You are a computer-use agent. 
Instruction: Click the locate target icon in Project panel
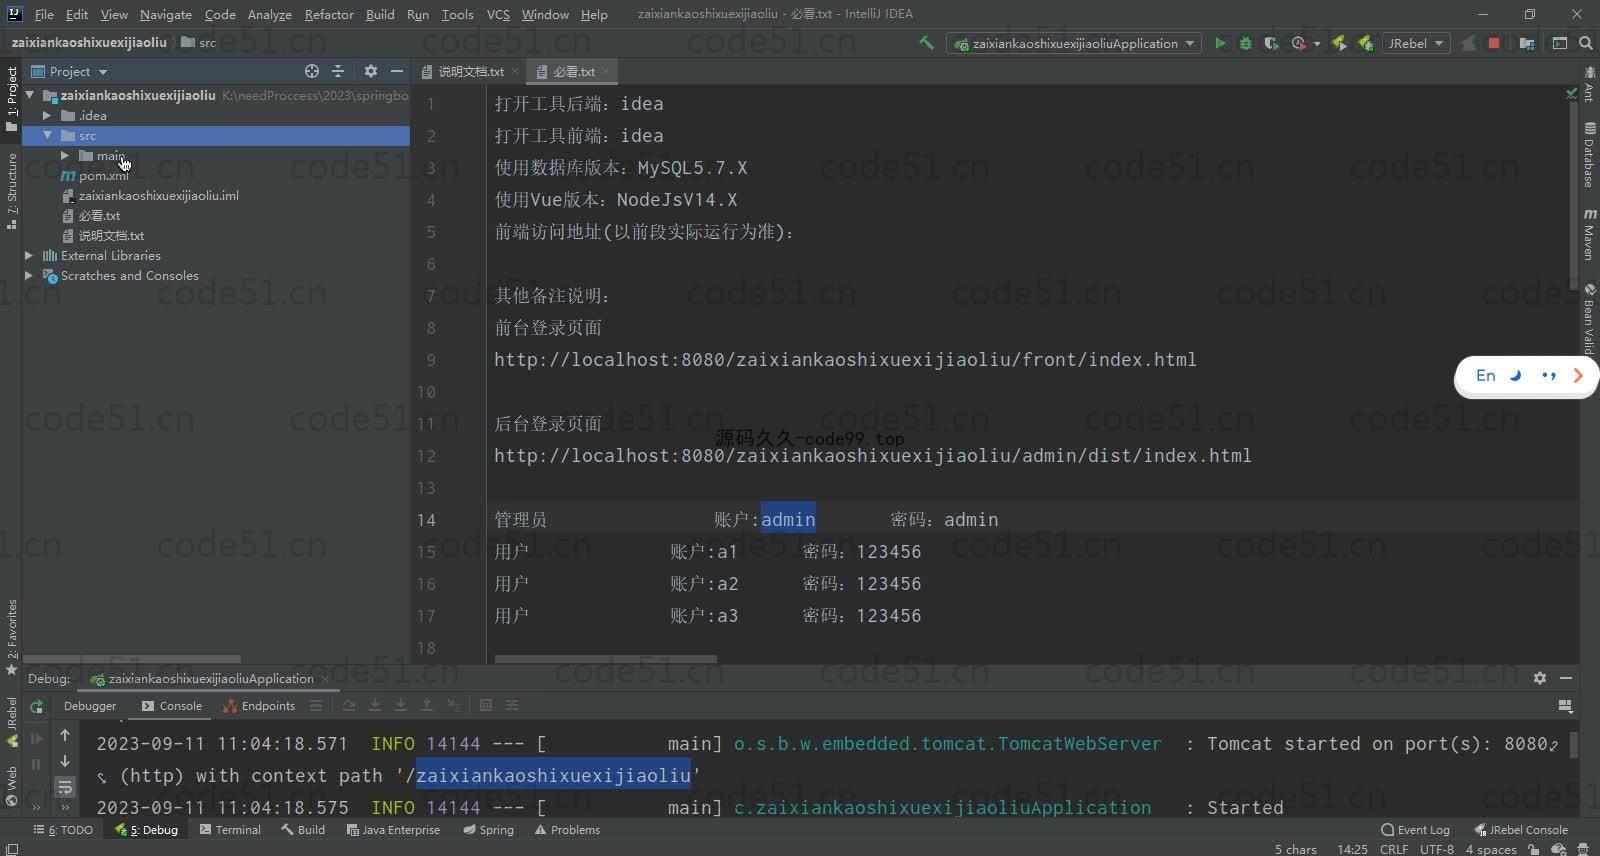click(x=312, y=71)
